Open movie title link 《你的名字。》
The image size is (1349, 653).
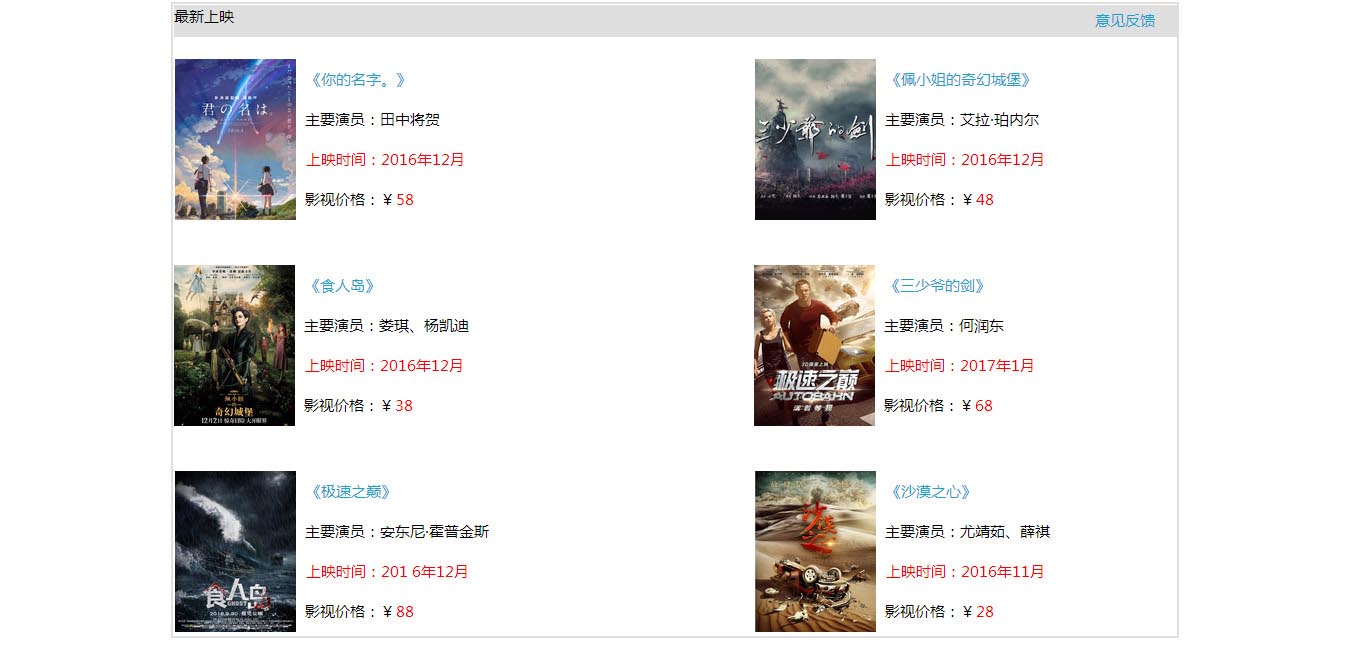(356, 80)
